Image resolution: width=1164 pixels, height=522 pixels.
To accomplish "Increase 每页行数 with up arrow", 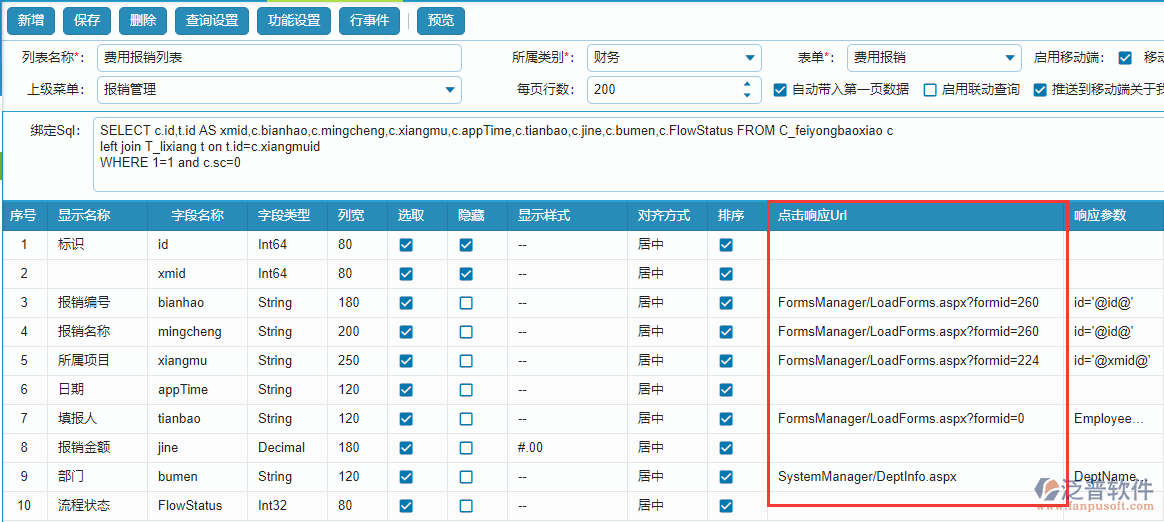I will (747, 84).
